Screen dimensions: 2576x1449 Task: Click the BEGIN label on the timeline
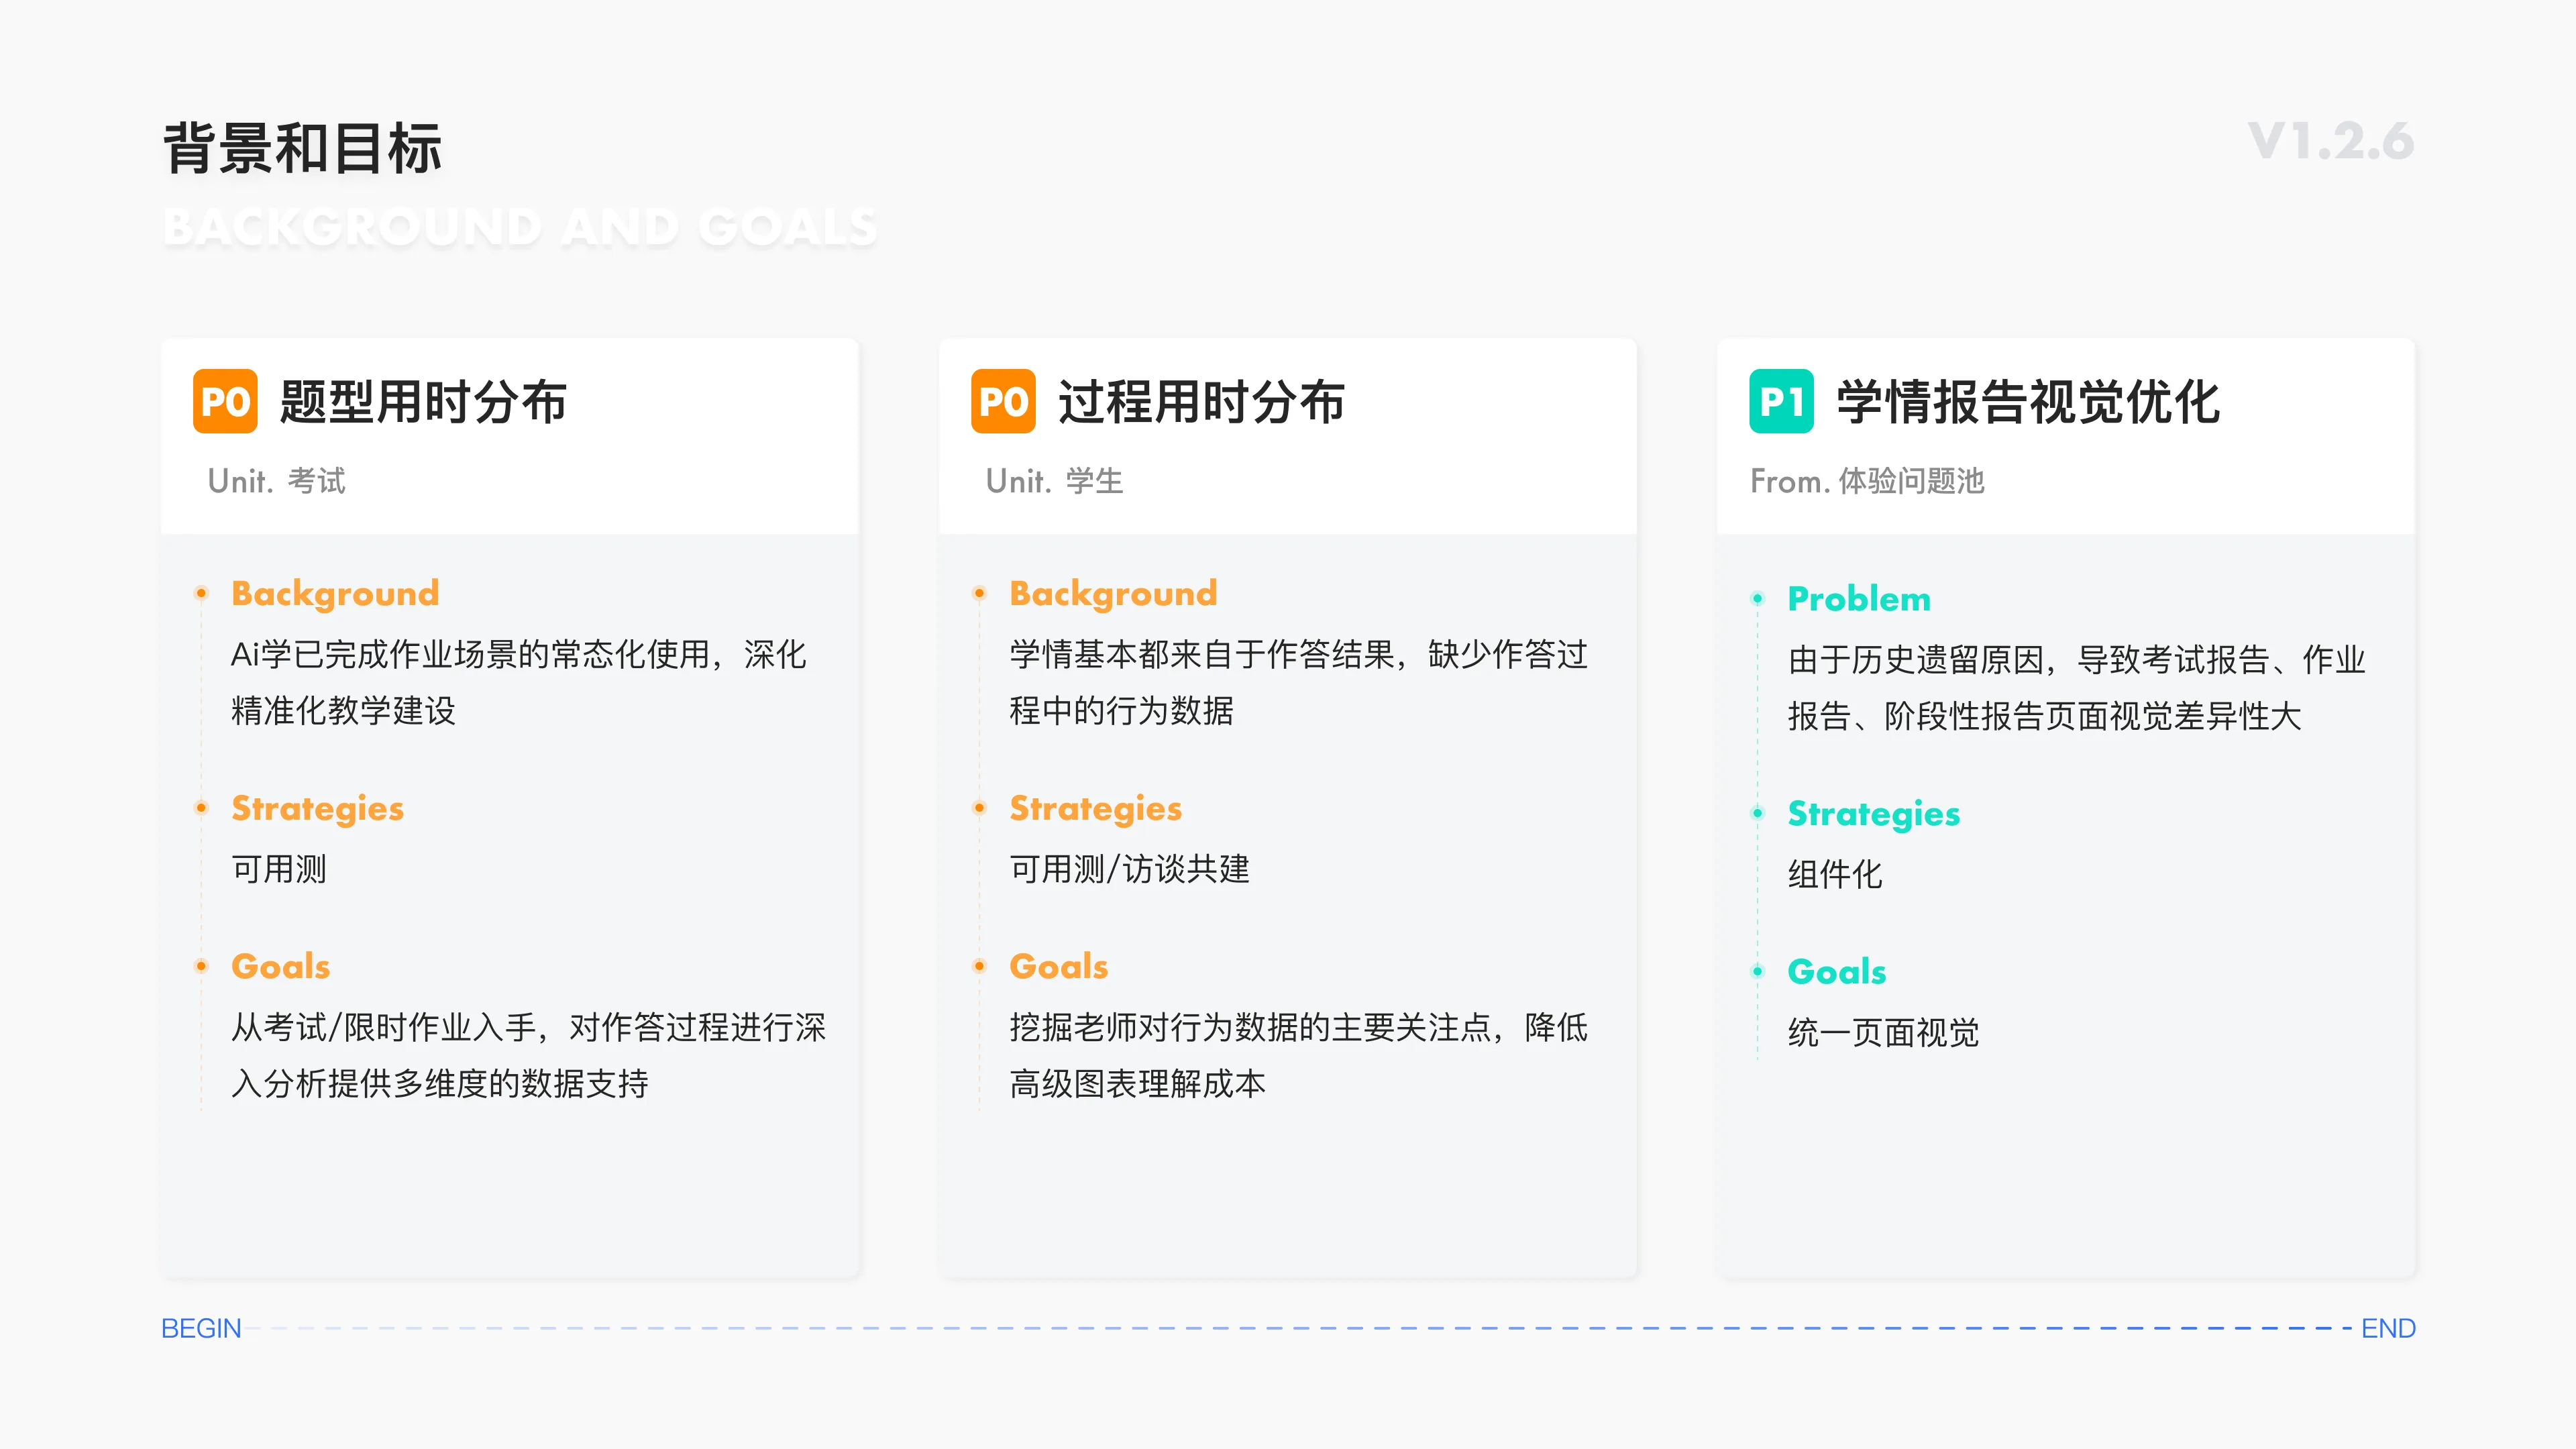pos(201,1328)
